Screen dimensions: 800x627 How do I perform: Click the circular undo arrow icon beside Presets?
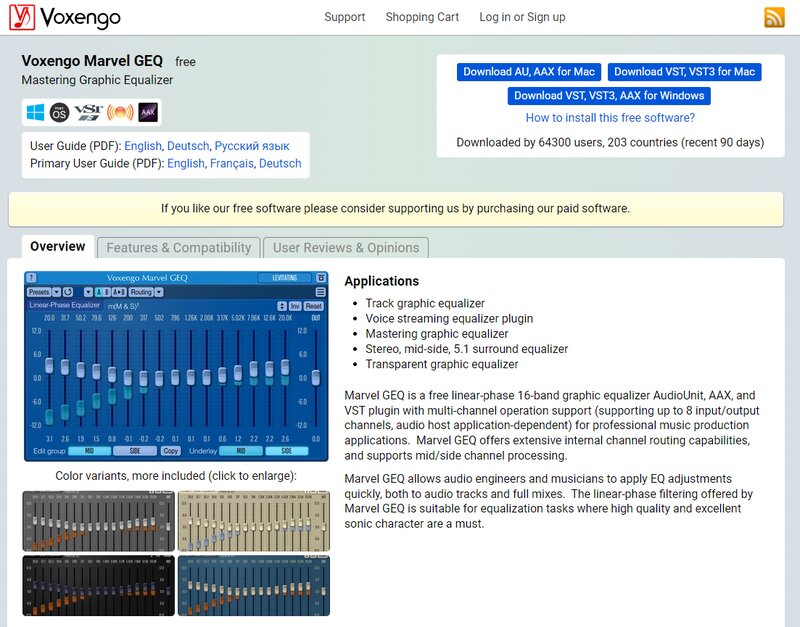coord(68,292)
